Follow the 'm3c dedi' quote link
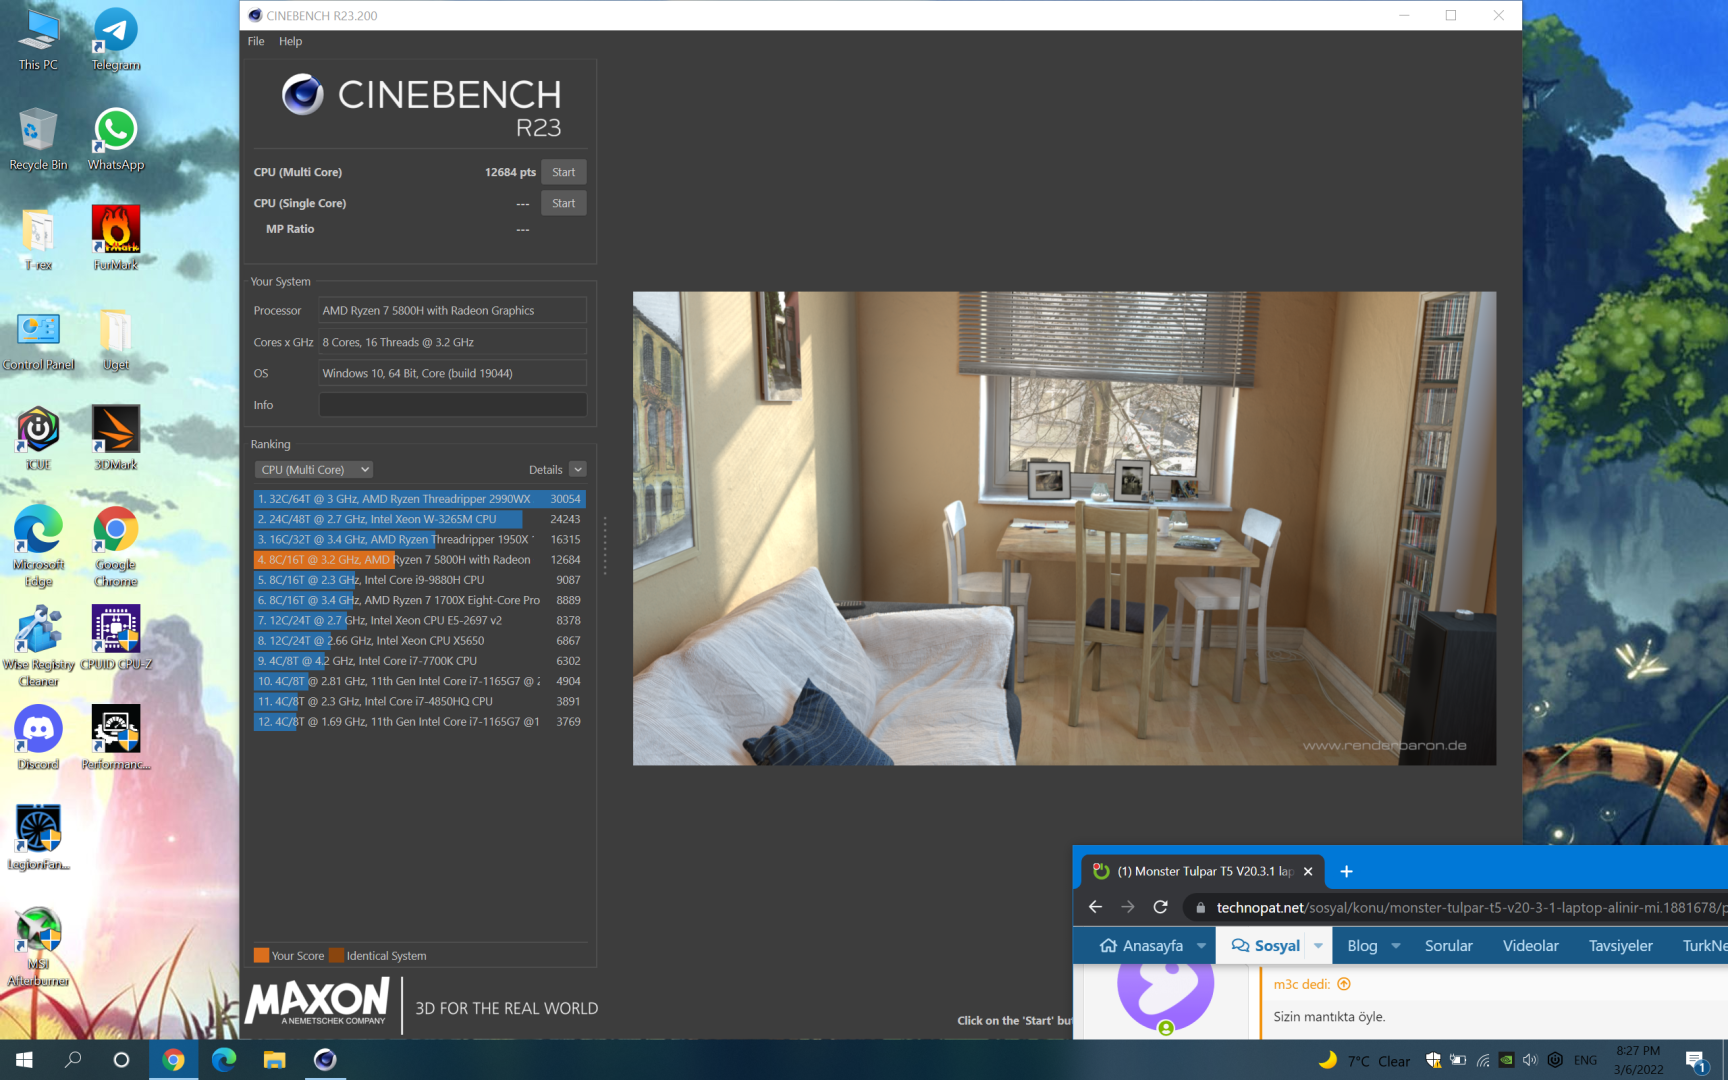This screenshot has width=1728, height=1080. (x=1312, y=984)
